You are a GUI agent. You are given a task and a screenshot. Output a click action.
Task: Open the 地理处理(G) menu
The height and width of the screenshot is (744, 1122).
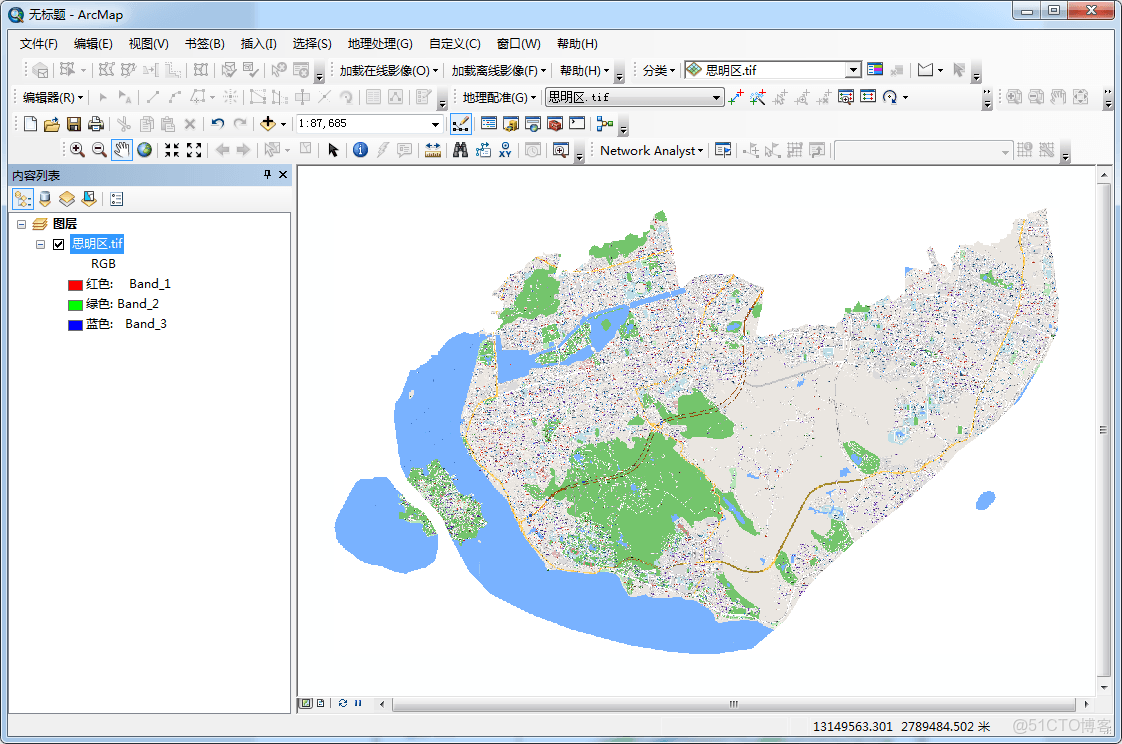coord(380,44)
